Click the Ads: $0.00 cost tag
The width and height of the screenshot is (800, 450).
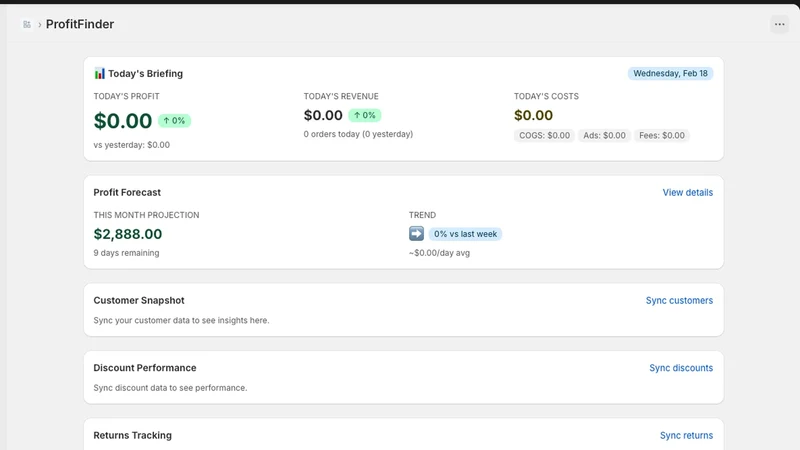tap(604, 135)
